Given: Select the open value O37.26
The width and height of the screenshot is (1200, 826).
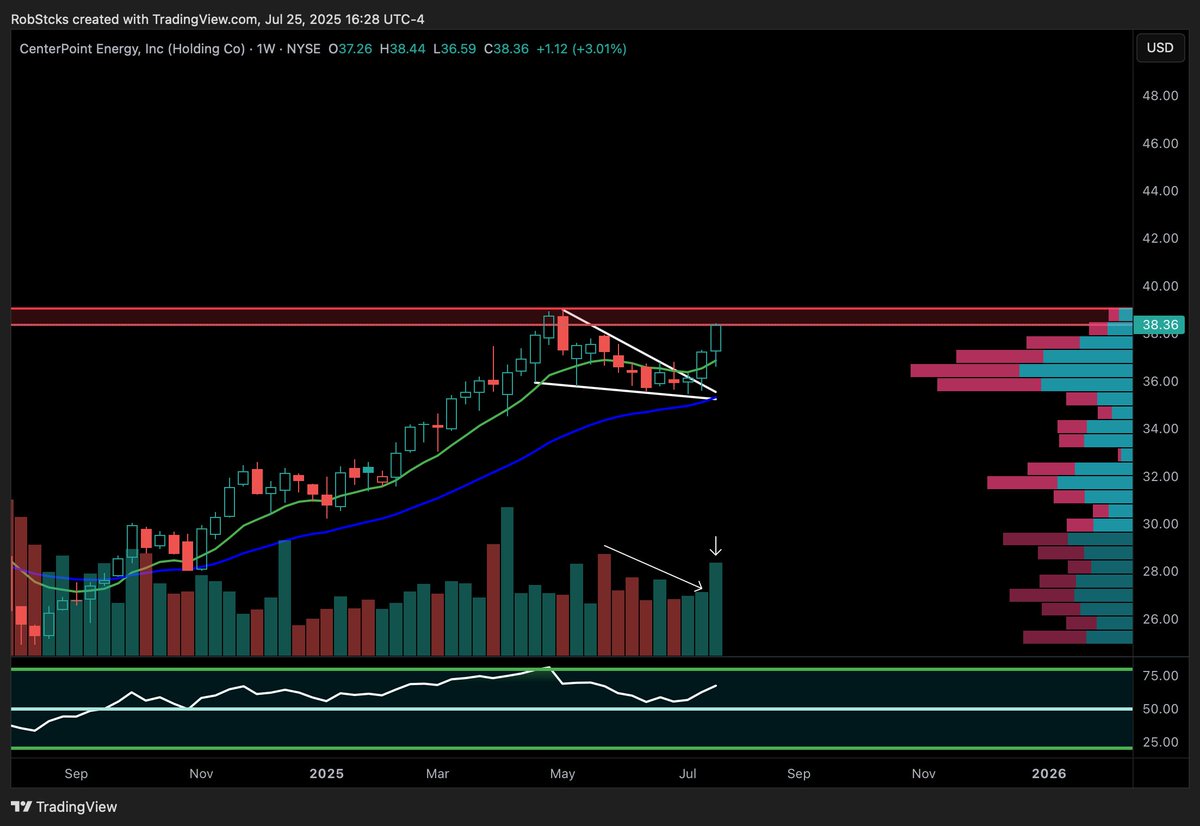Looking at the screenshot, I should click(x=351, y=48).
